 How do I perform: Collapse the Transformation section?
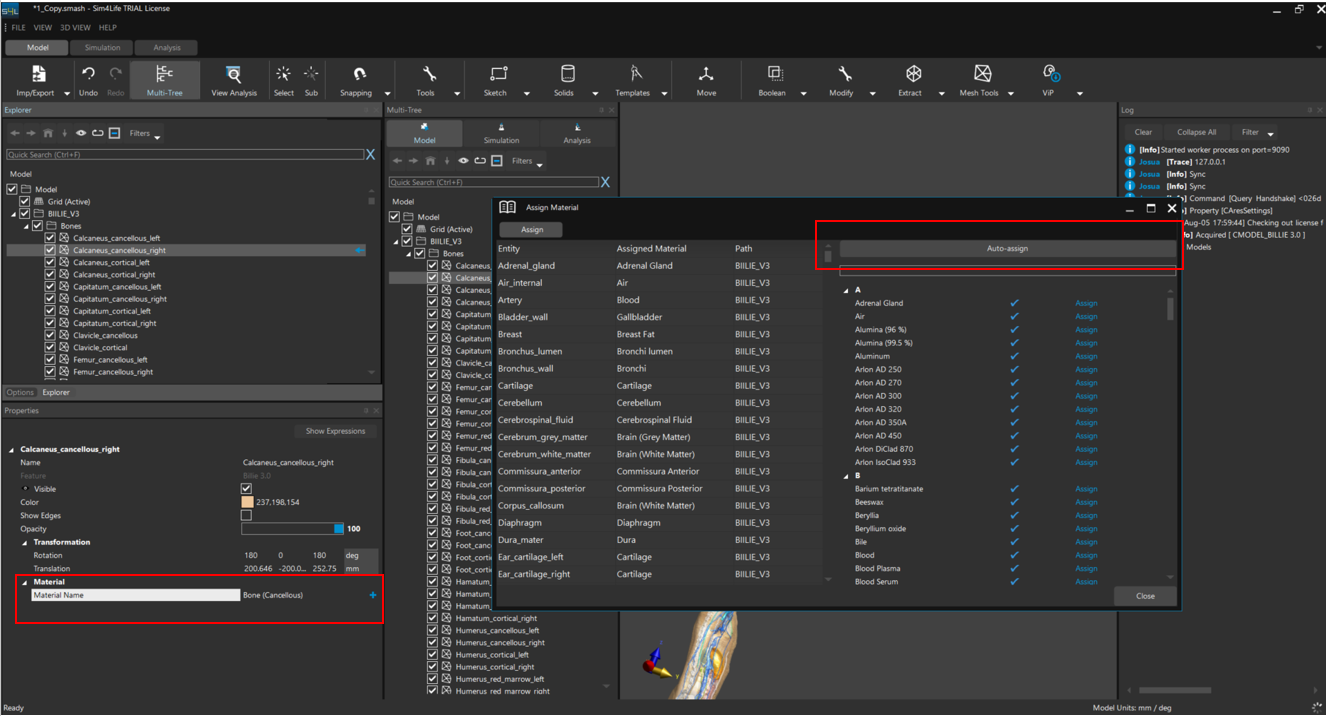[25, 543]
